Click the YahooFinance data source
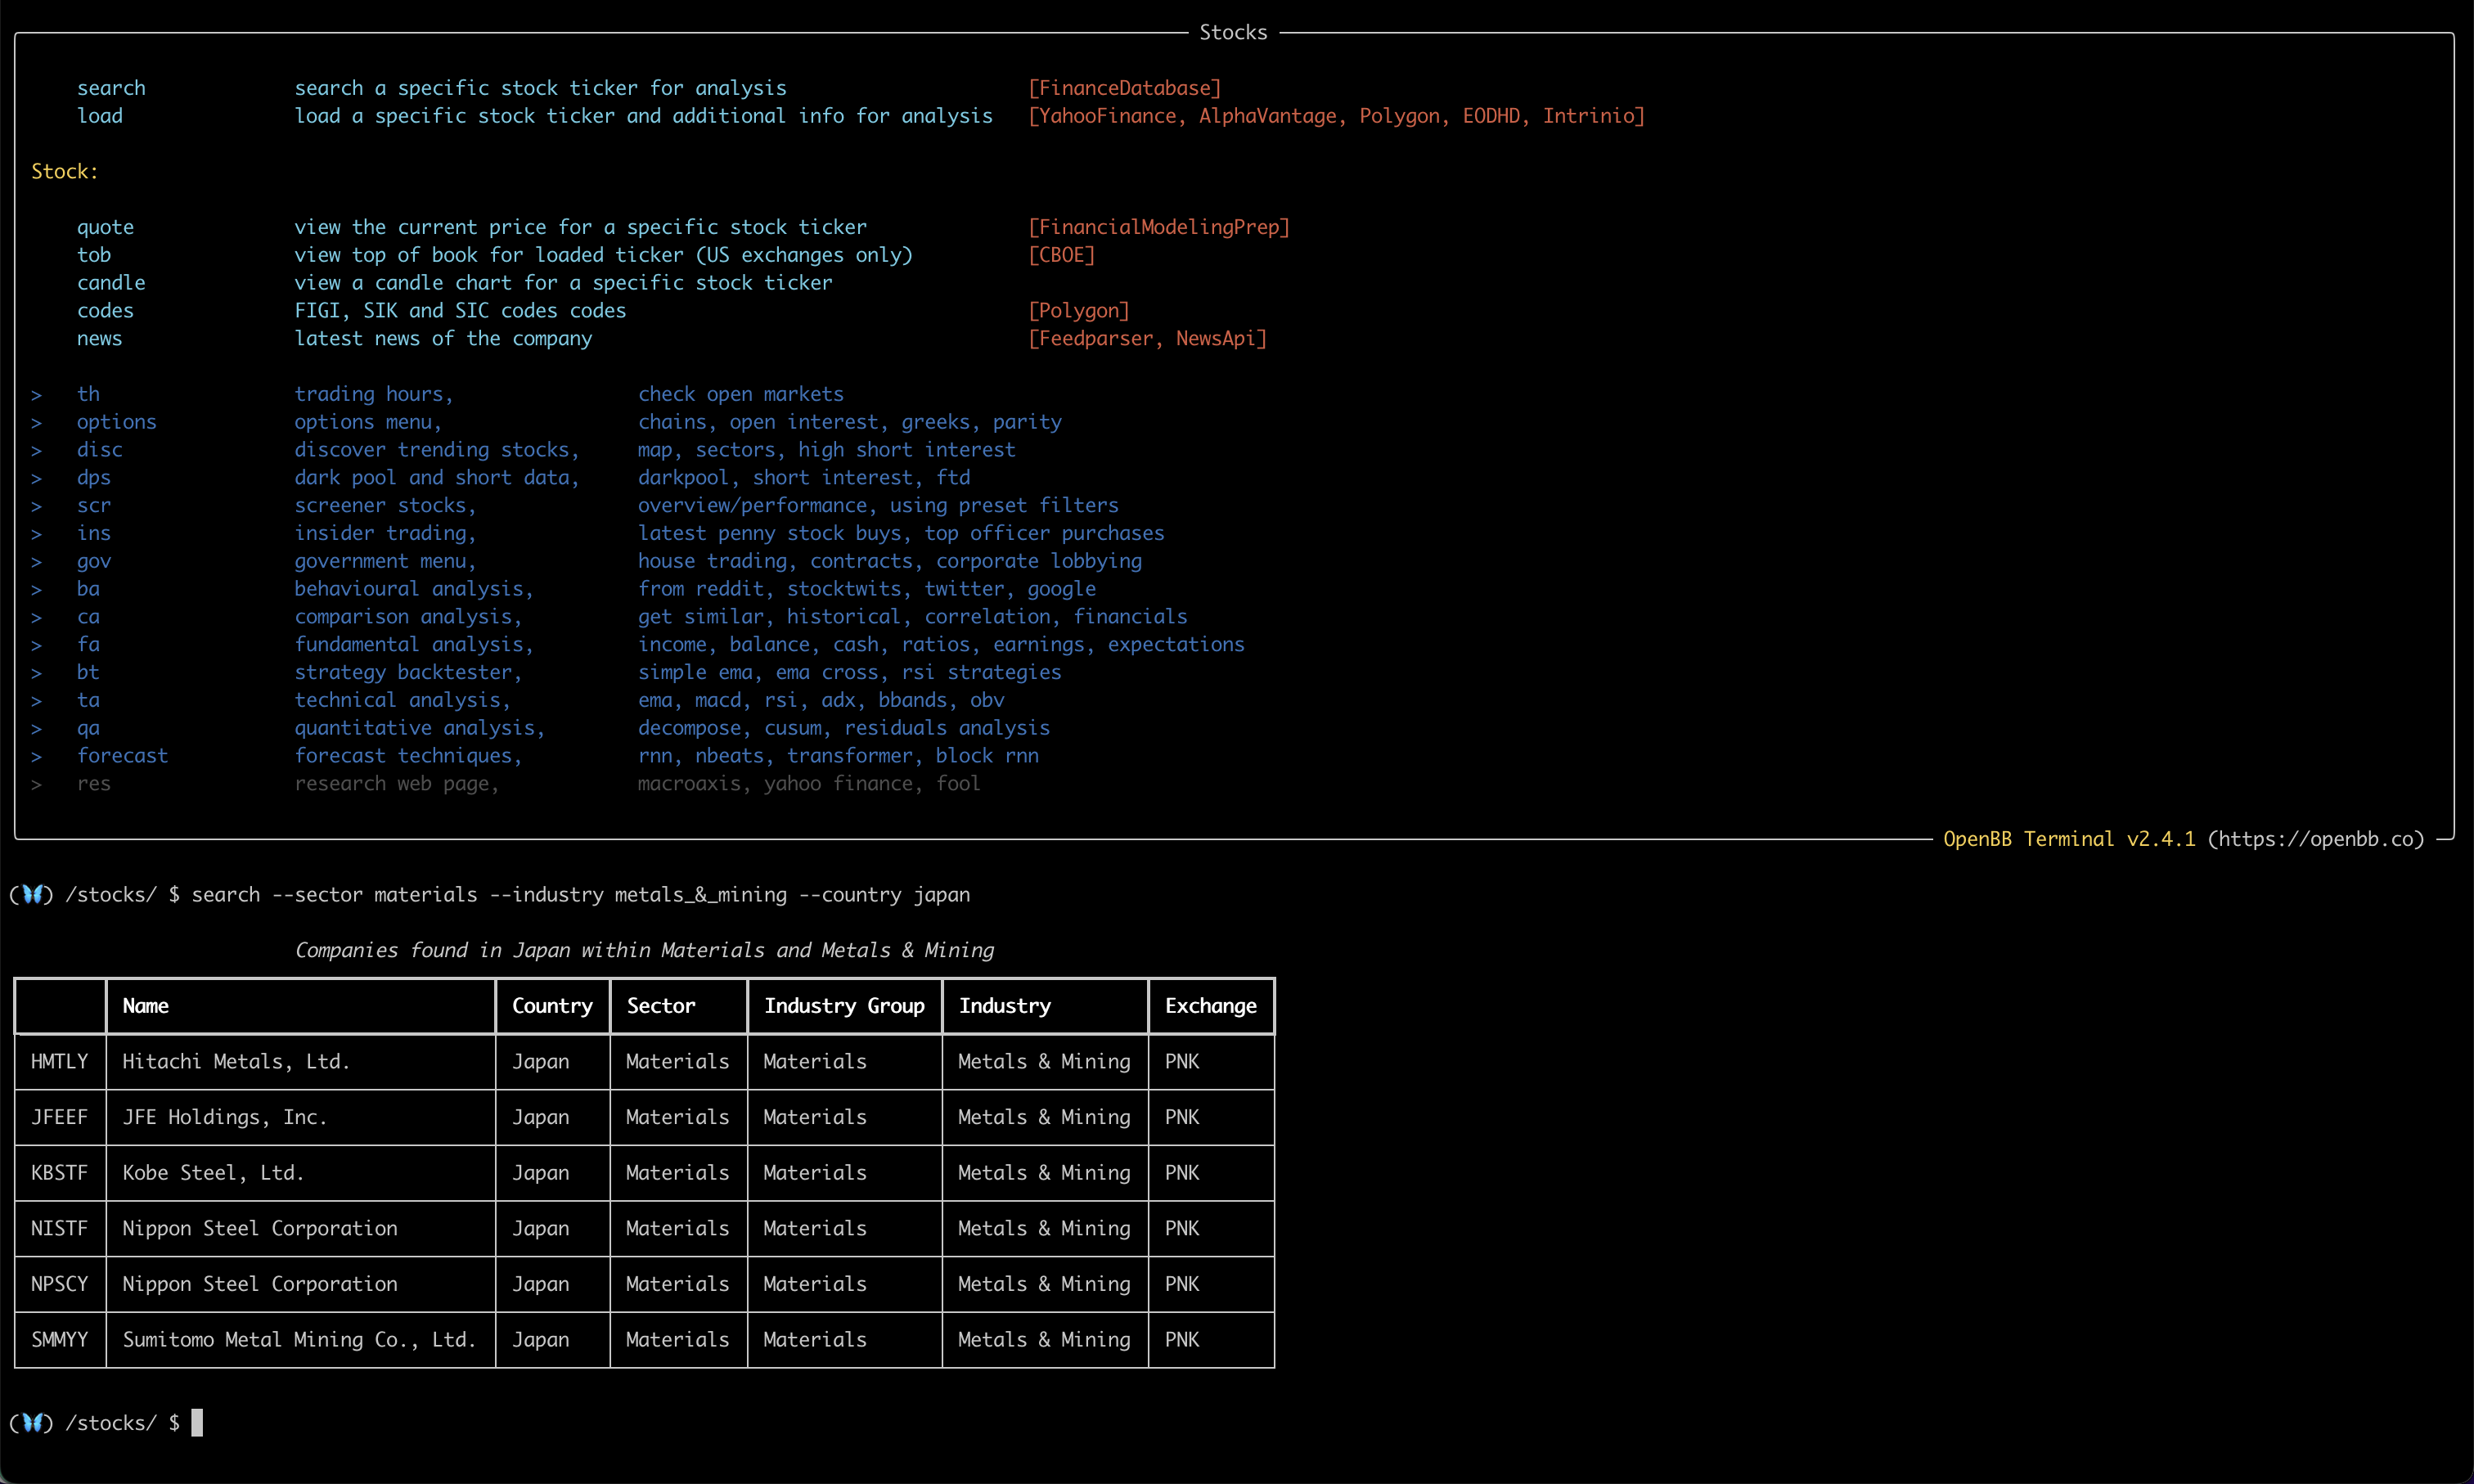Viewport: 2474px width, 1484px height. pyautogui.click(x=1107, y=116)
